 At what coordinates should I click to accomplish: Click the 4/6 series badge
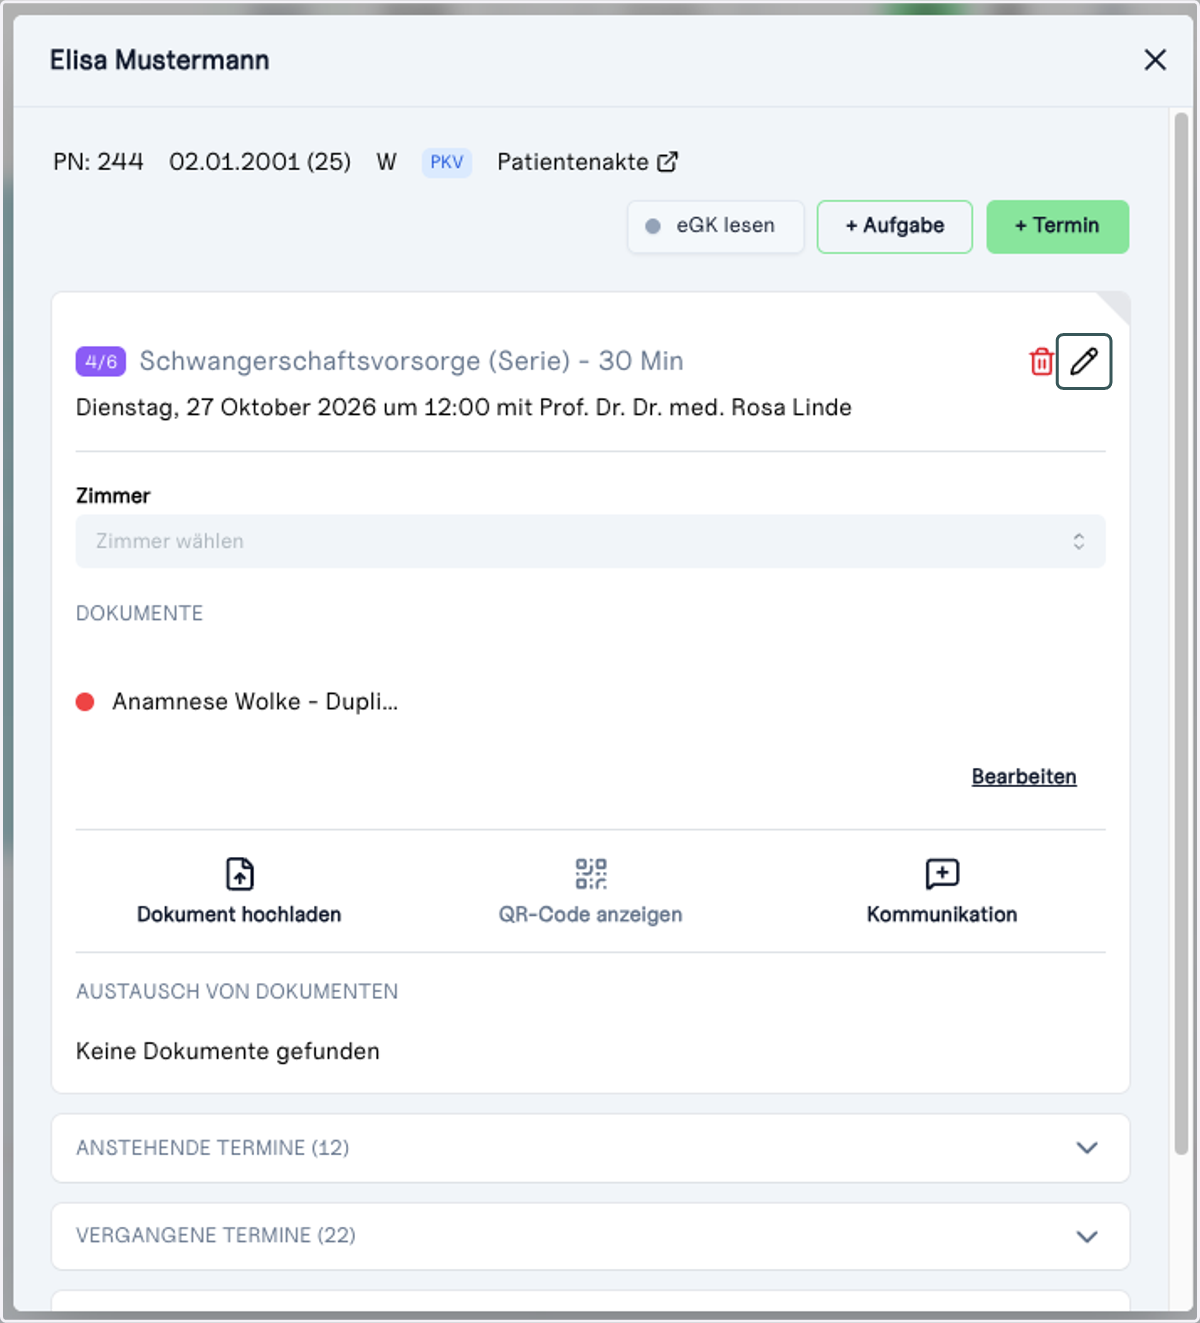101,361
